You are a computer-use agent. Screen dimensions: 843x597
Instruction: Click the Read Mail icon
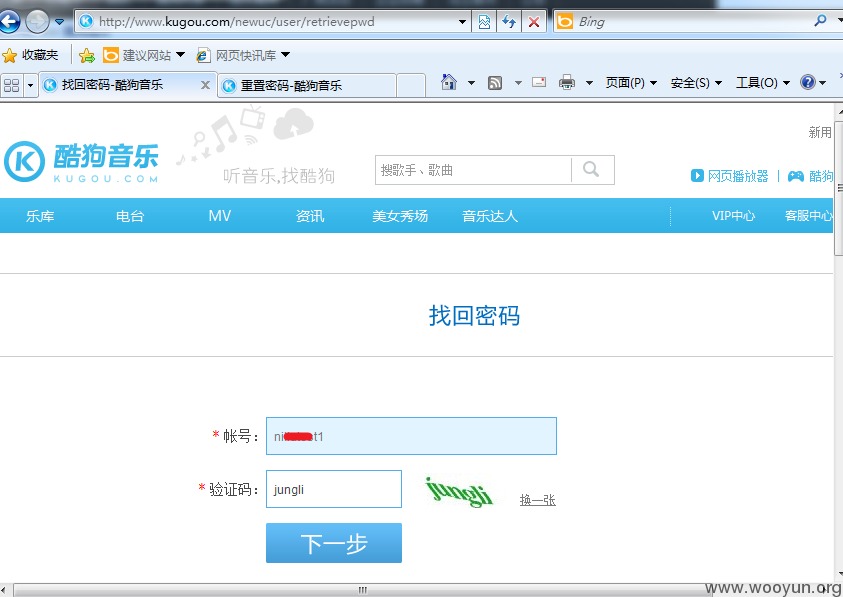click(539, 82)
